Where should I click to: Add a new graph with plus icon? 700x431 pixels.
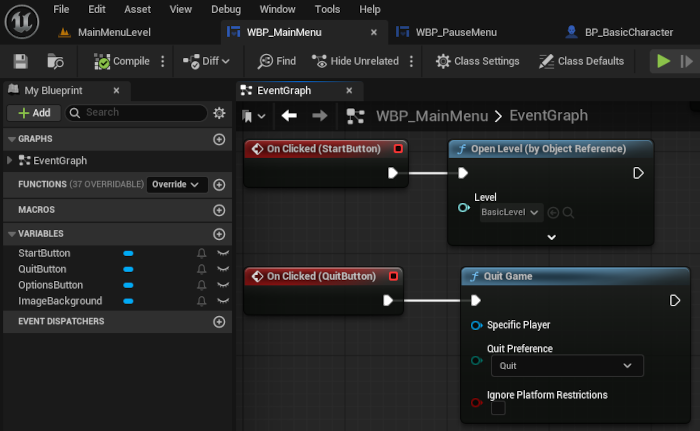pyautogui.click(x=219, y=139)
